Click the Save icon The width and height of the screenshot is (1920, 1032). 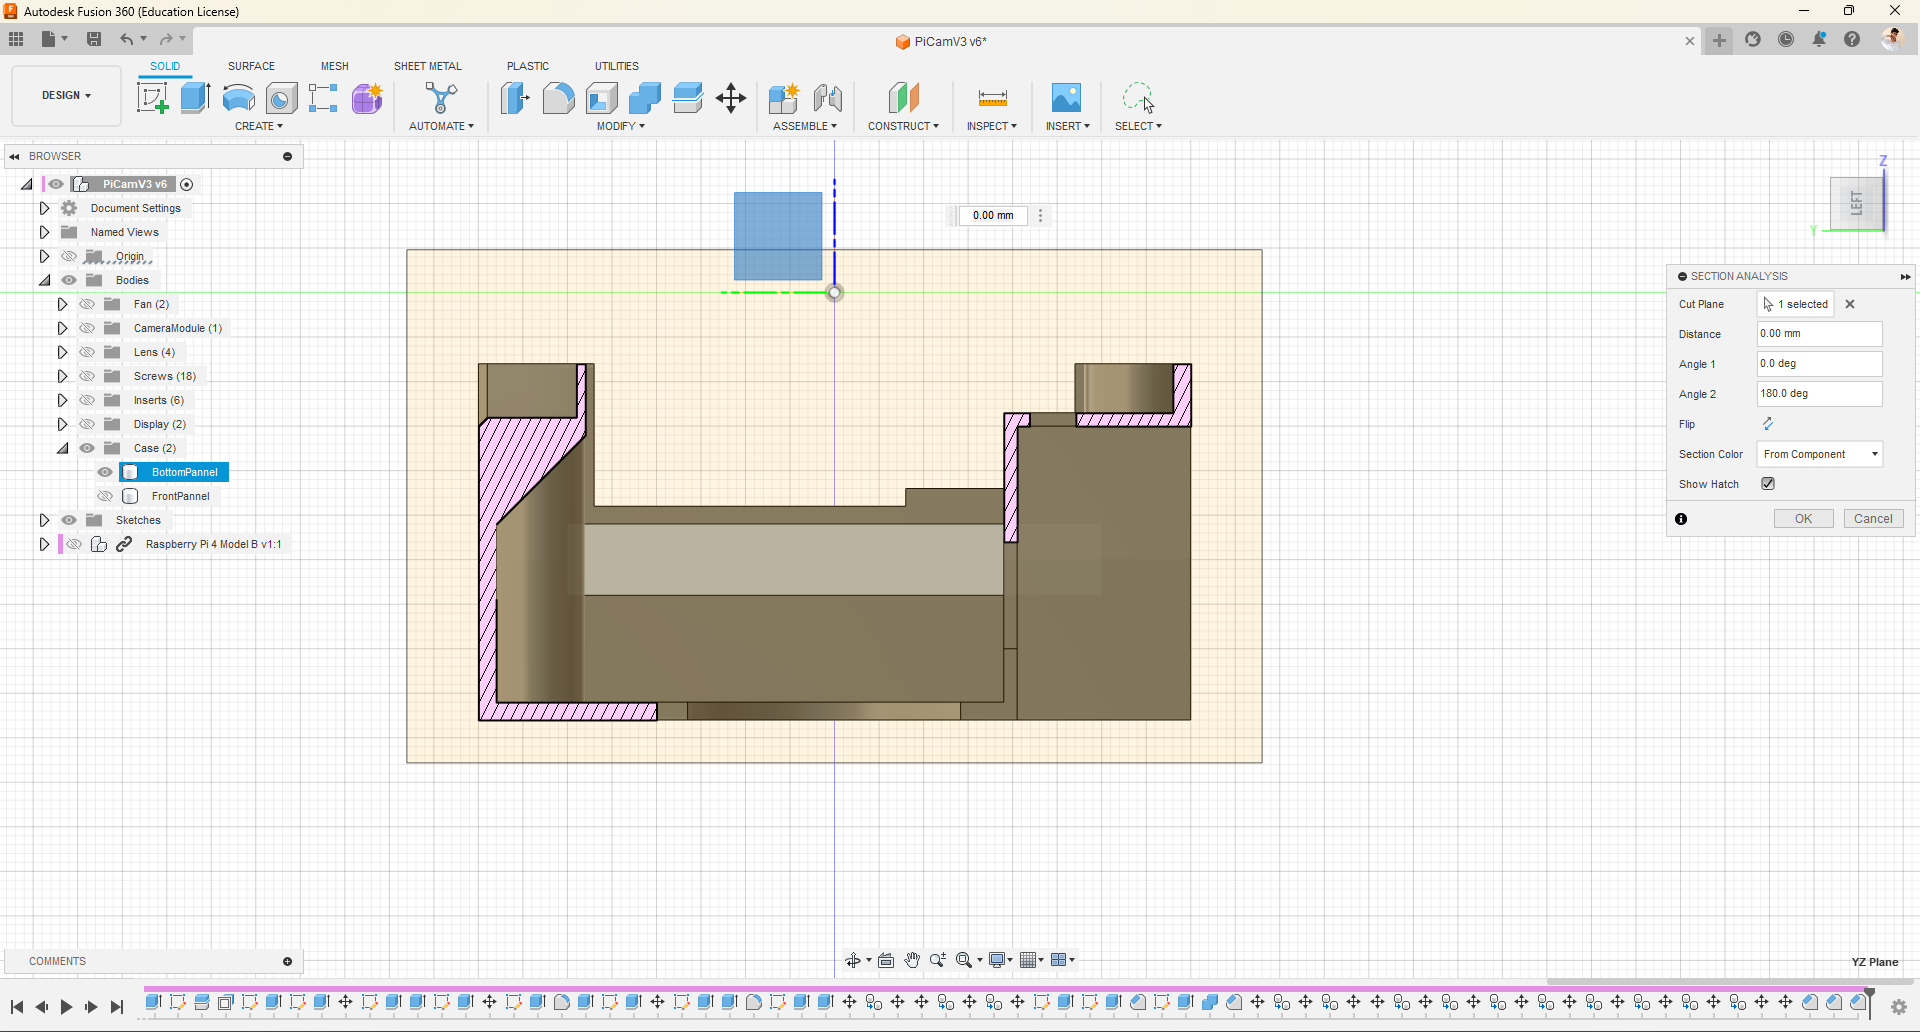(94, 39)
